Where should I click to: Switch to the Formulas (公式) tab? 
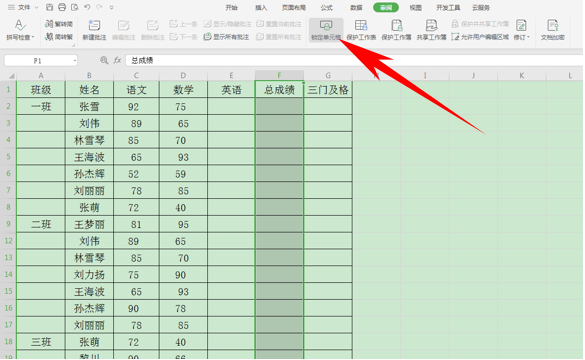tap(326, 7)
